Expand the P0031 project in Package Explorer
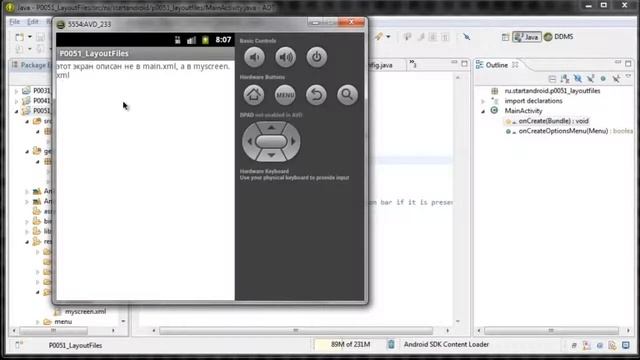 [x=16, y=91]
